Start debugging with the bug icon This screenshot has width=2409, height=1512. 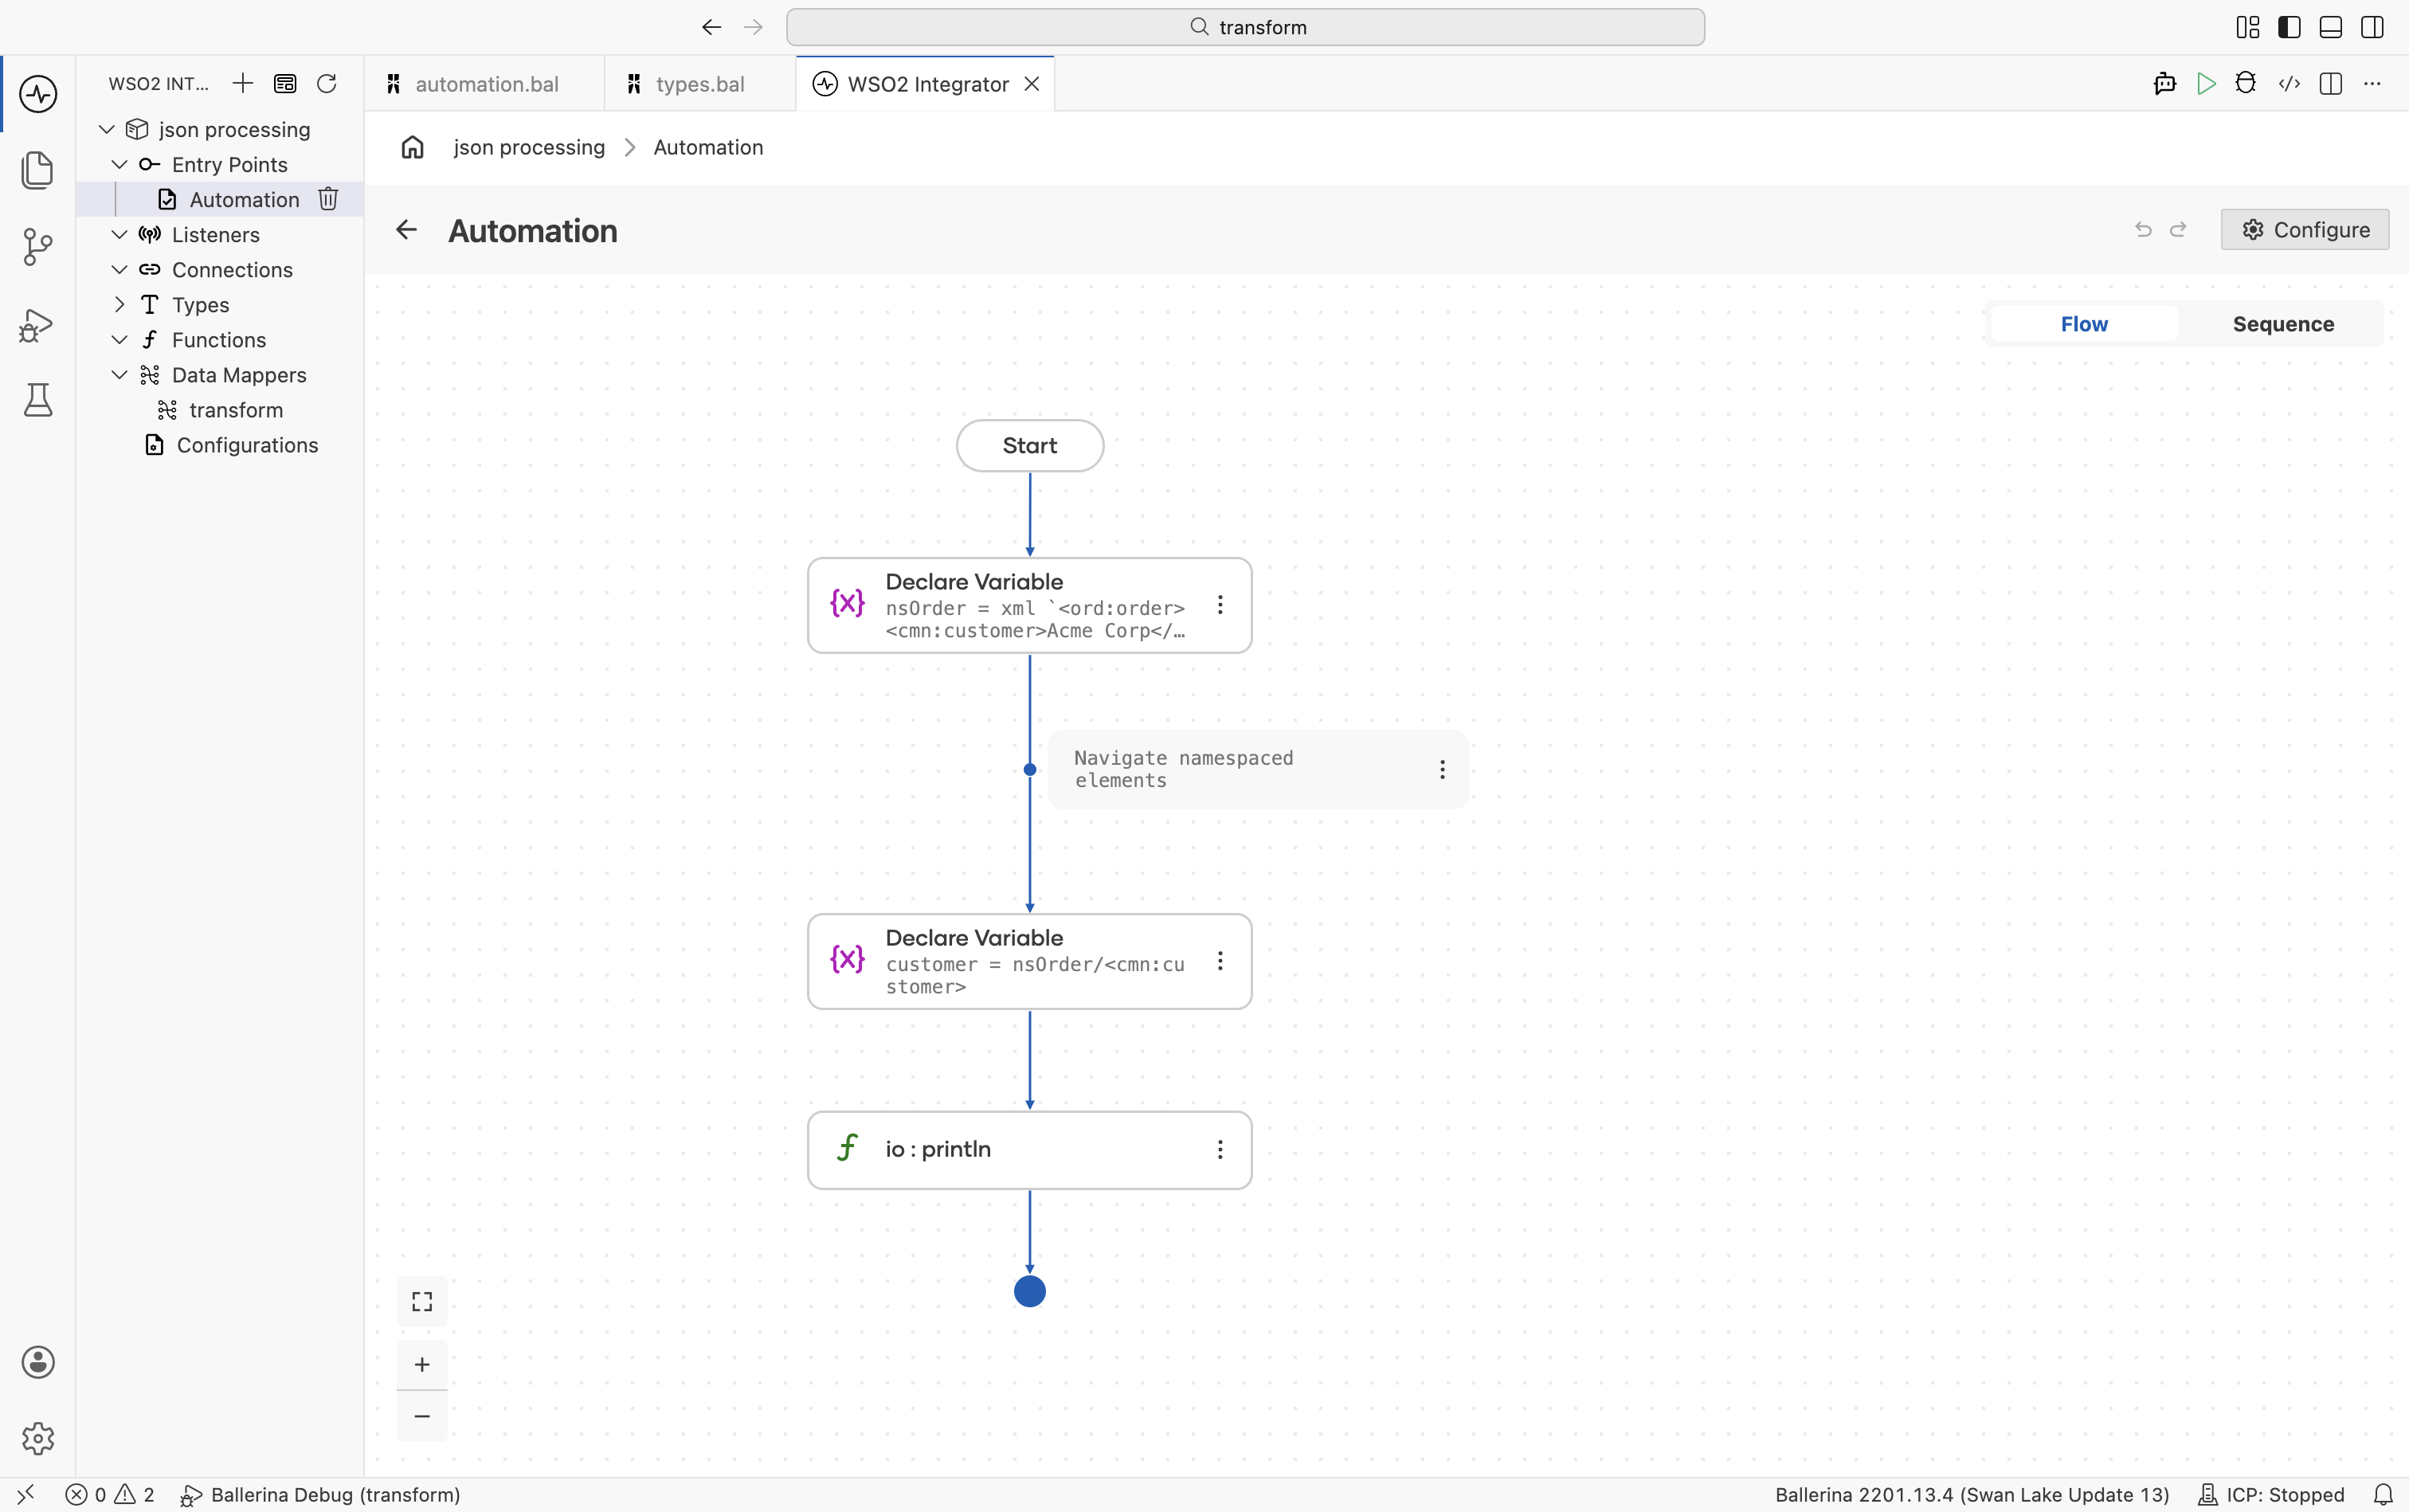pos(2246,84)
